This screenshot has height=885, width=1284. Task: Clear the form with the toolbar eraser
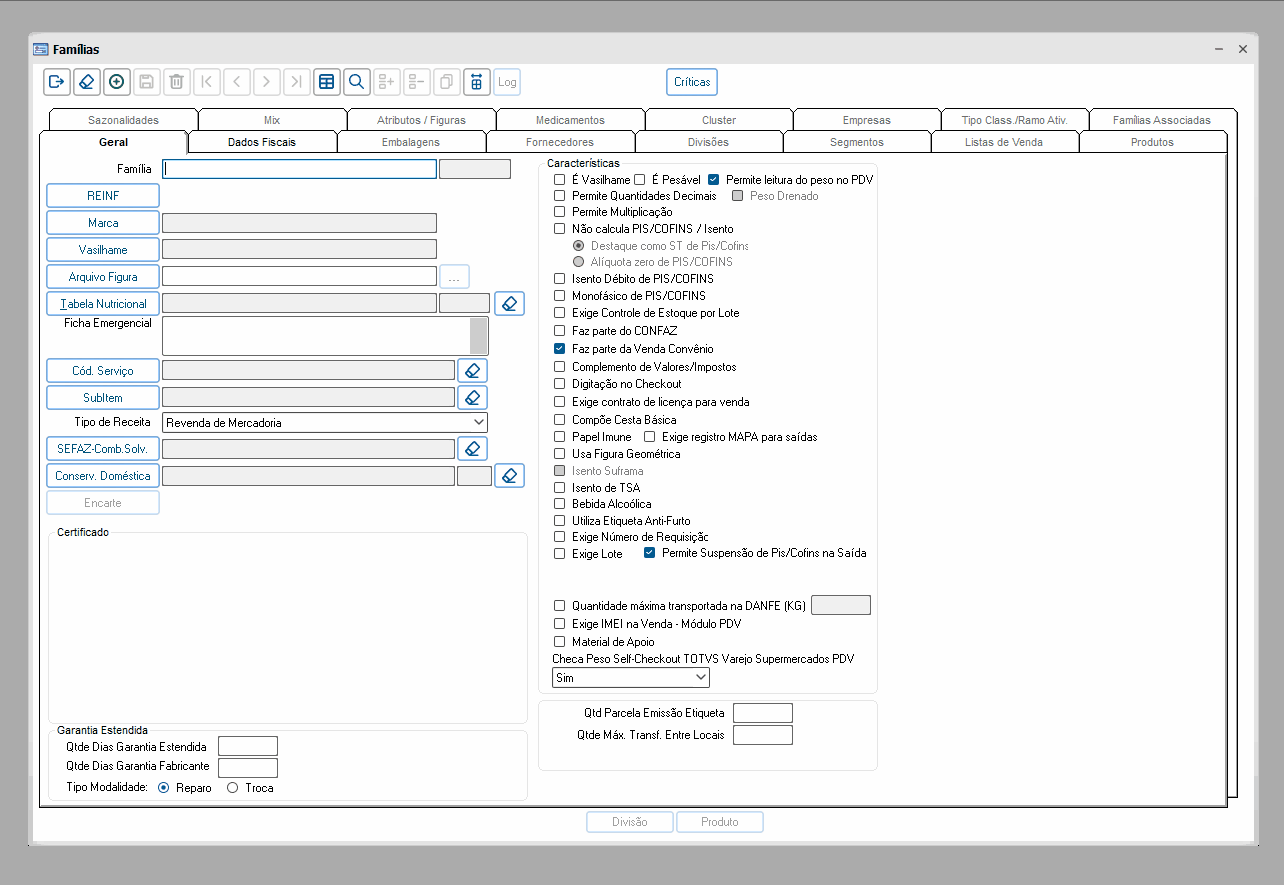click(87, 82)
